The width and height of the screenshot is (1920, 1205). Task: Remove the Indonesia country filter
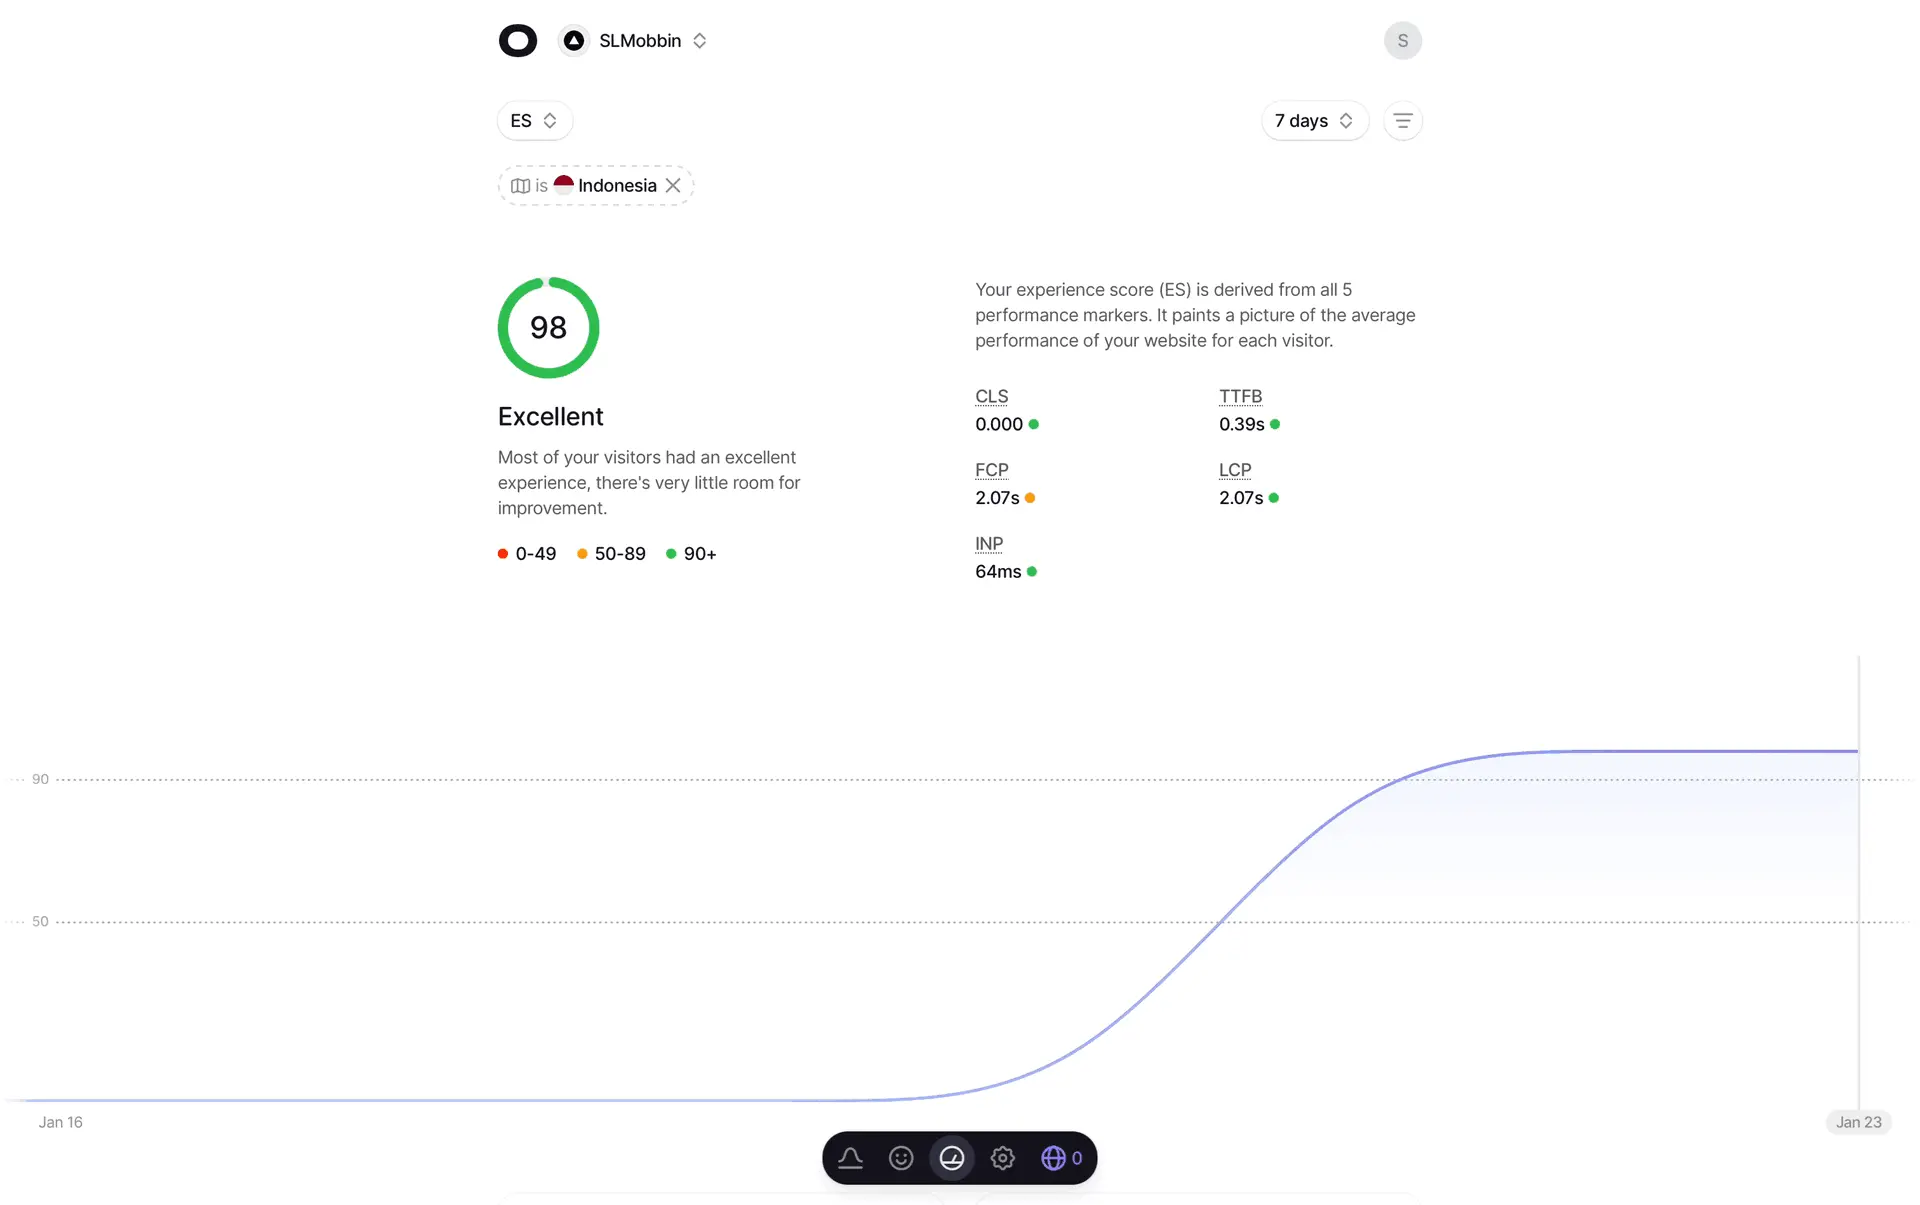[673, 186]
